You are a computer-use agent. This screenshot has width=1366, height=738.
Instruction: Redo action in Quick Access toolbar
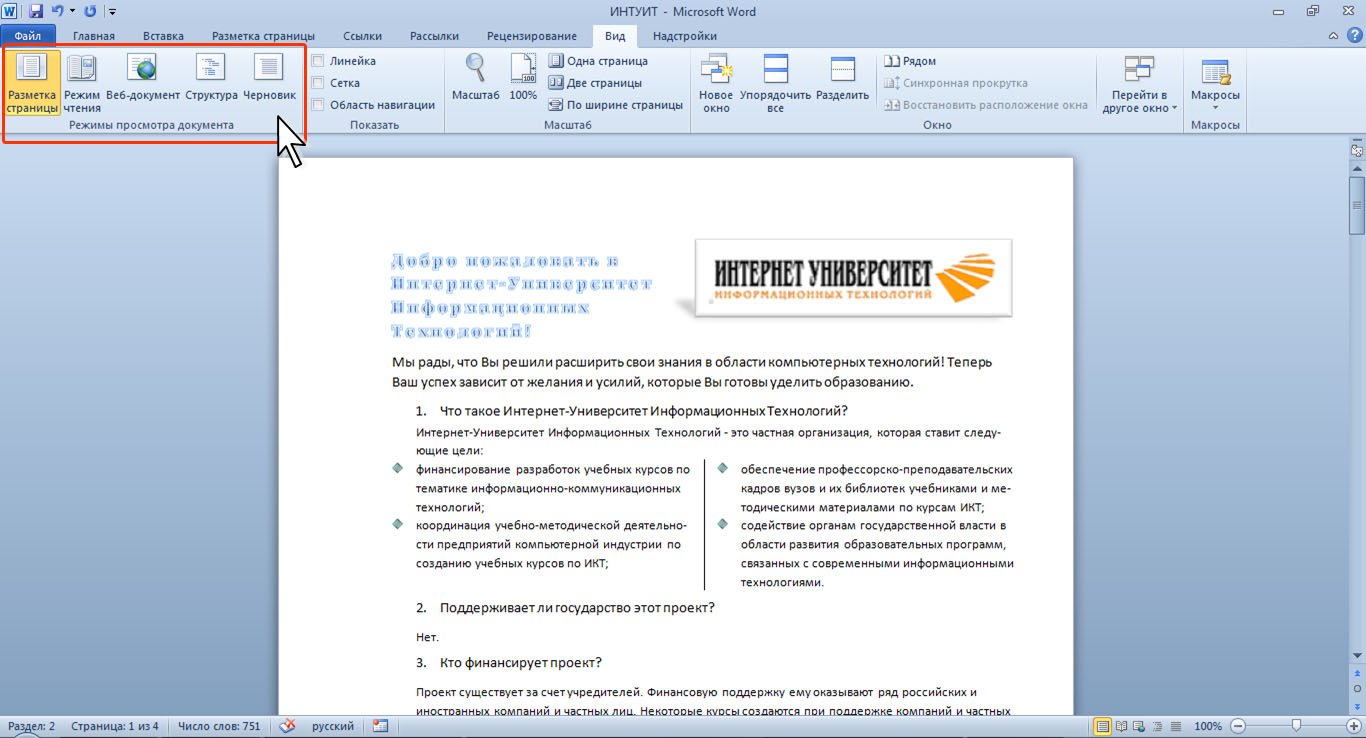91,12
